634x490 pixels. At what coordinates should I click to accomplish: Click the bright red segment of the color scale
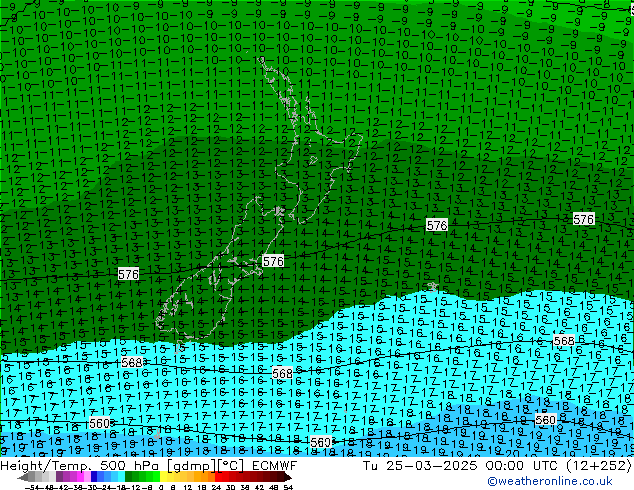click(x=219, y=477)
